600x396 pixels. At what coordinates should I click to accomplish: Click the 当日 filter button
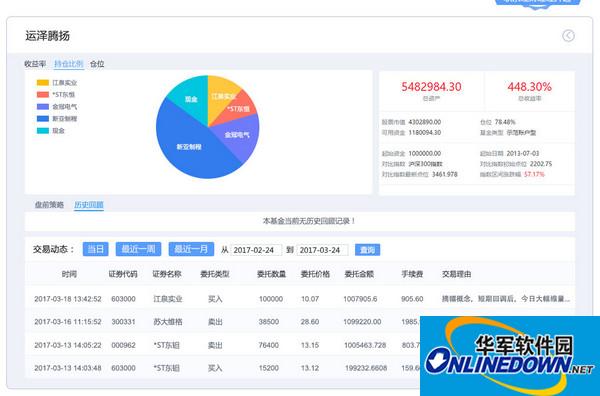pos(96,249)
